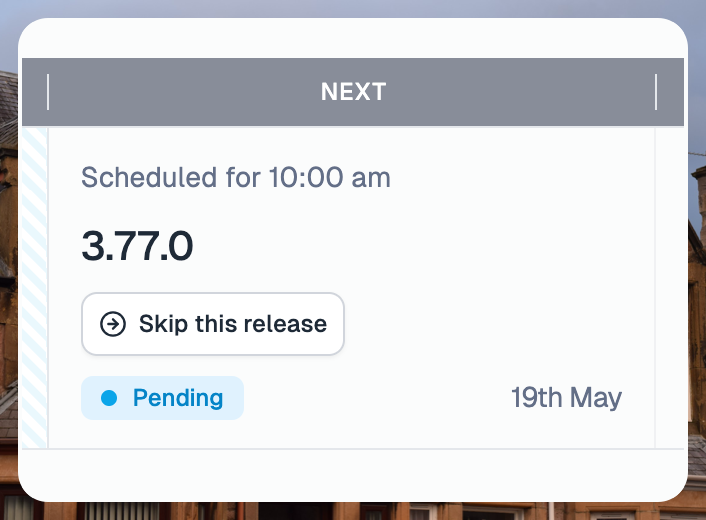The image size is (706, 520).
Task: Skip this release
Action: pyautogui.click(x=213, y=324)
